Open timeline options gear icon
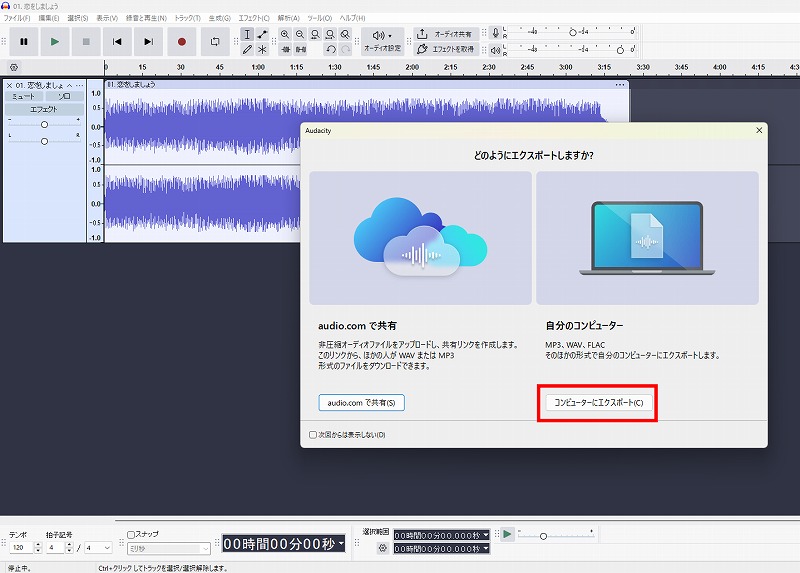800x573 pixels. pos(14,67)
